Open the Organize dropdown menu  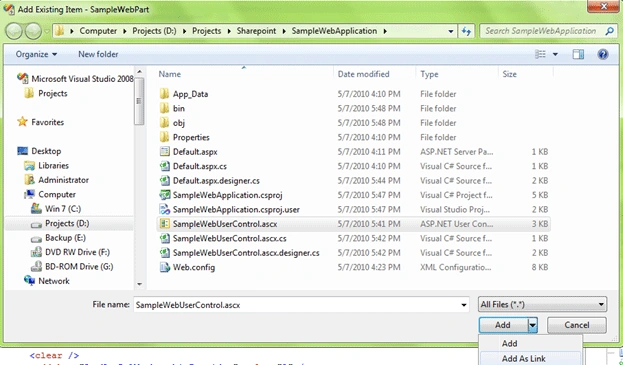[36, 54]
